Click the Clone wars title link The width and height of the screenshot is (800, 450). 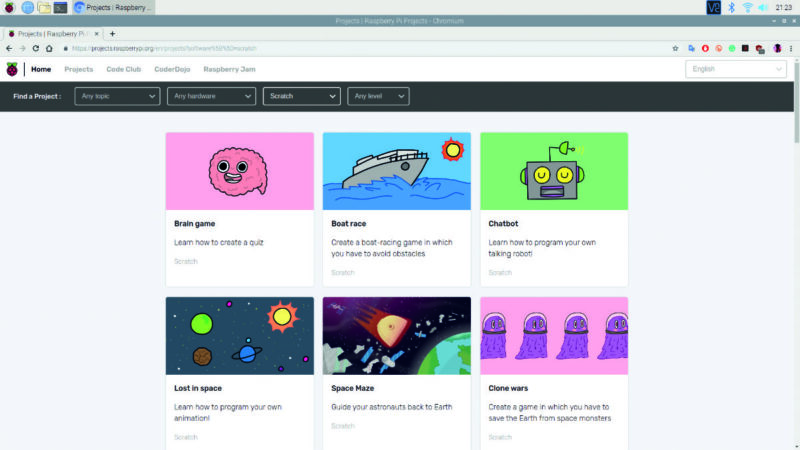(x=508, y=388)
